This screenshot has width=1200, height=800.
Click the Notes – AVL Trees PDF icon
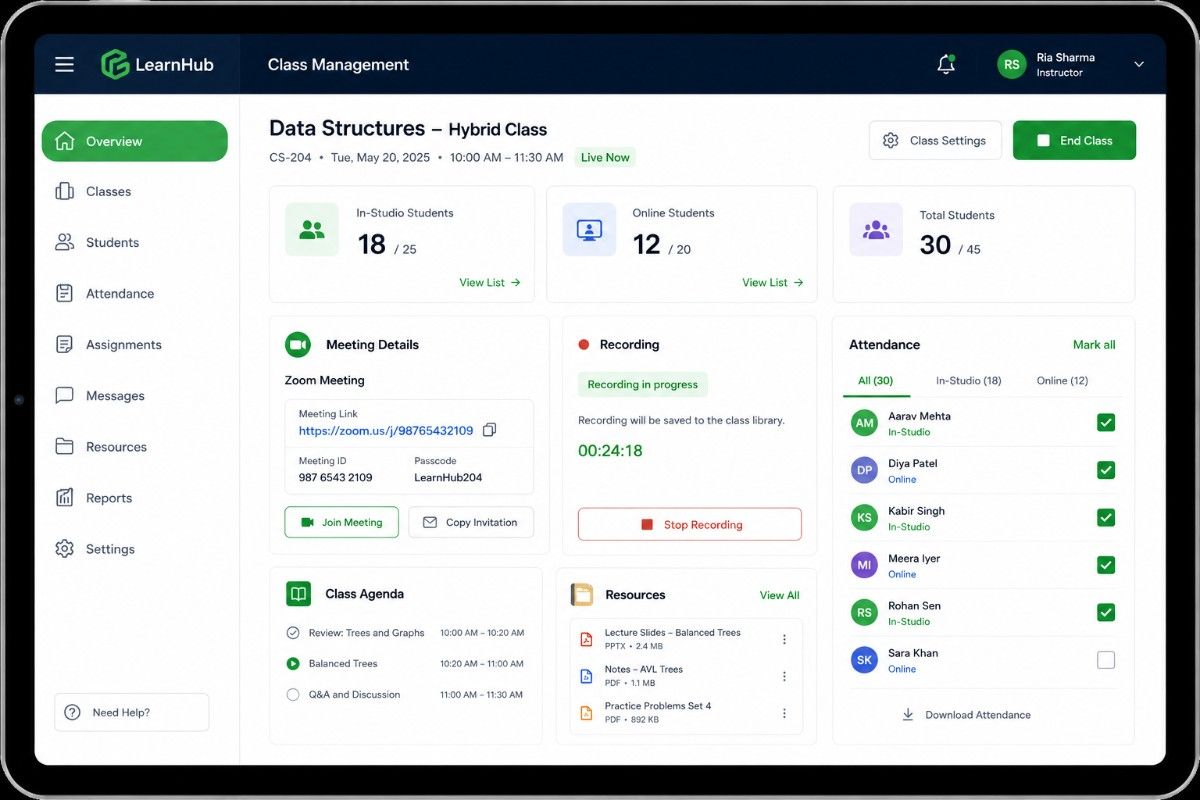(x=587, y=676)
